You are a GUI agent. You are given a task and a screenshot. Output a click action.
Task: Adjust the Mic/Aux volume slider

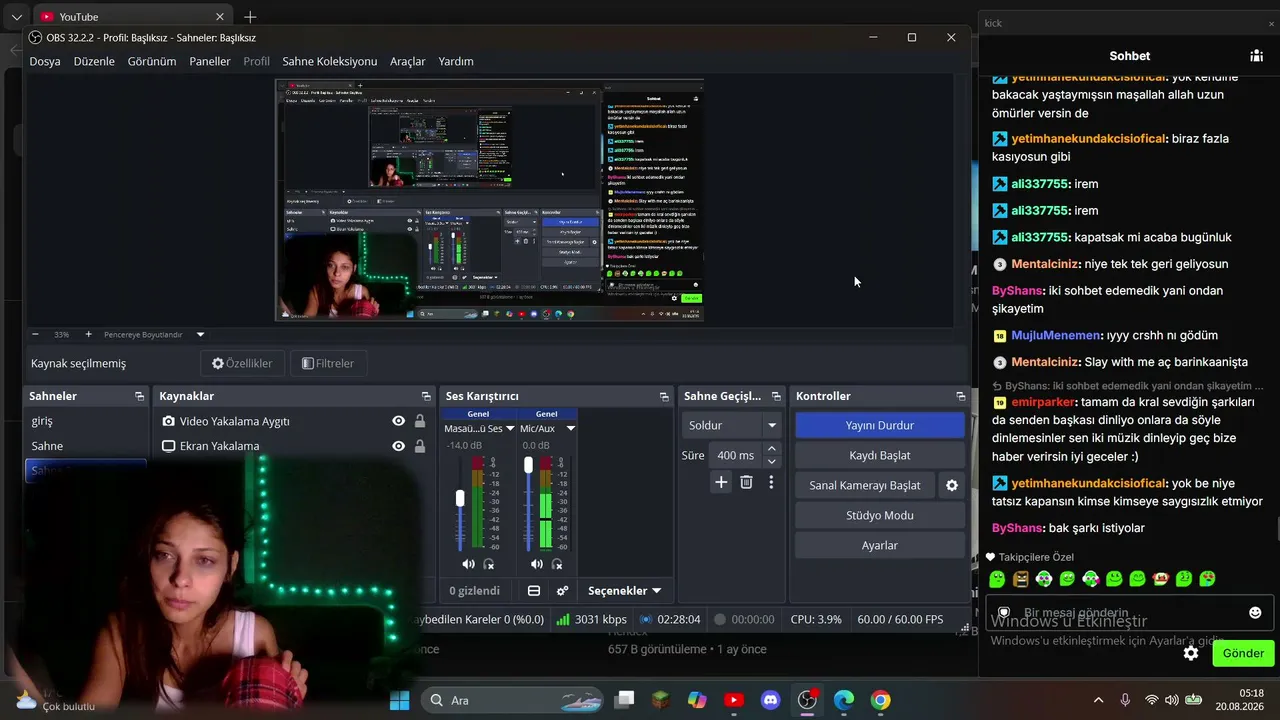click(528, 466)
